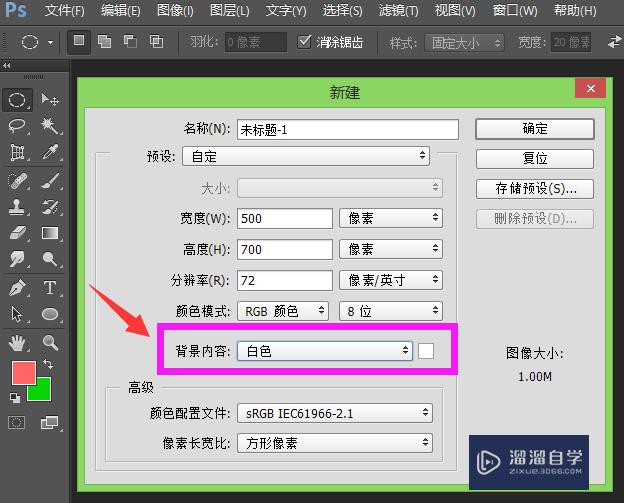This screenshot has width=624, height=503.
Task: Choose New Selection mode in options bar
Action: pos(79,41)
